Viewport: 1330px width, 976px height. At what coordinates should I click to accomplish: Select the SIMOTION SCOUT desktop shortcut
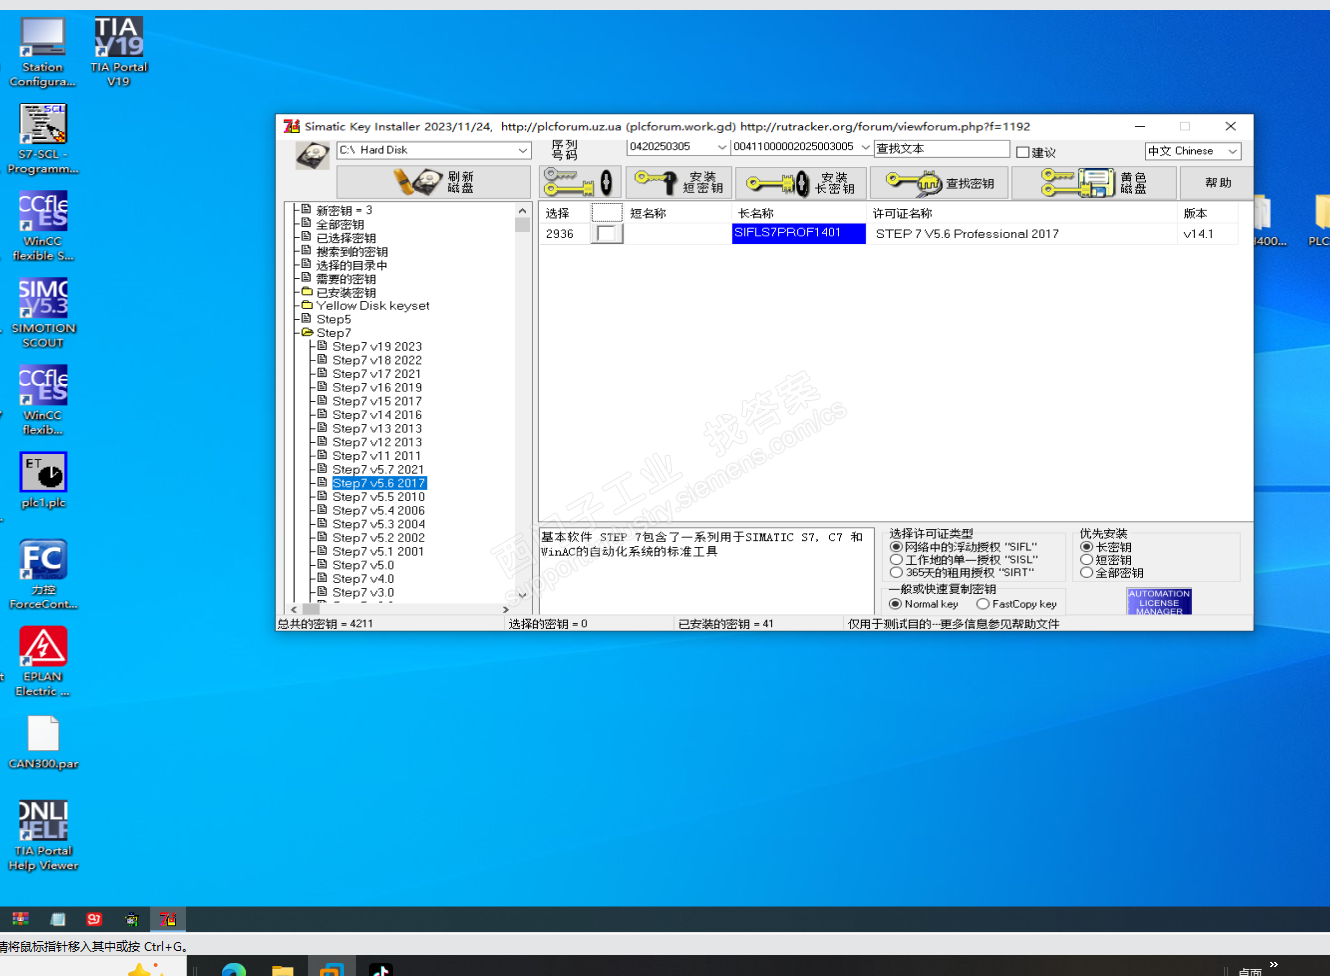click(43, 313)
